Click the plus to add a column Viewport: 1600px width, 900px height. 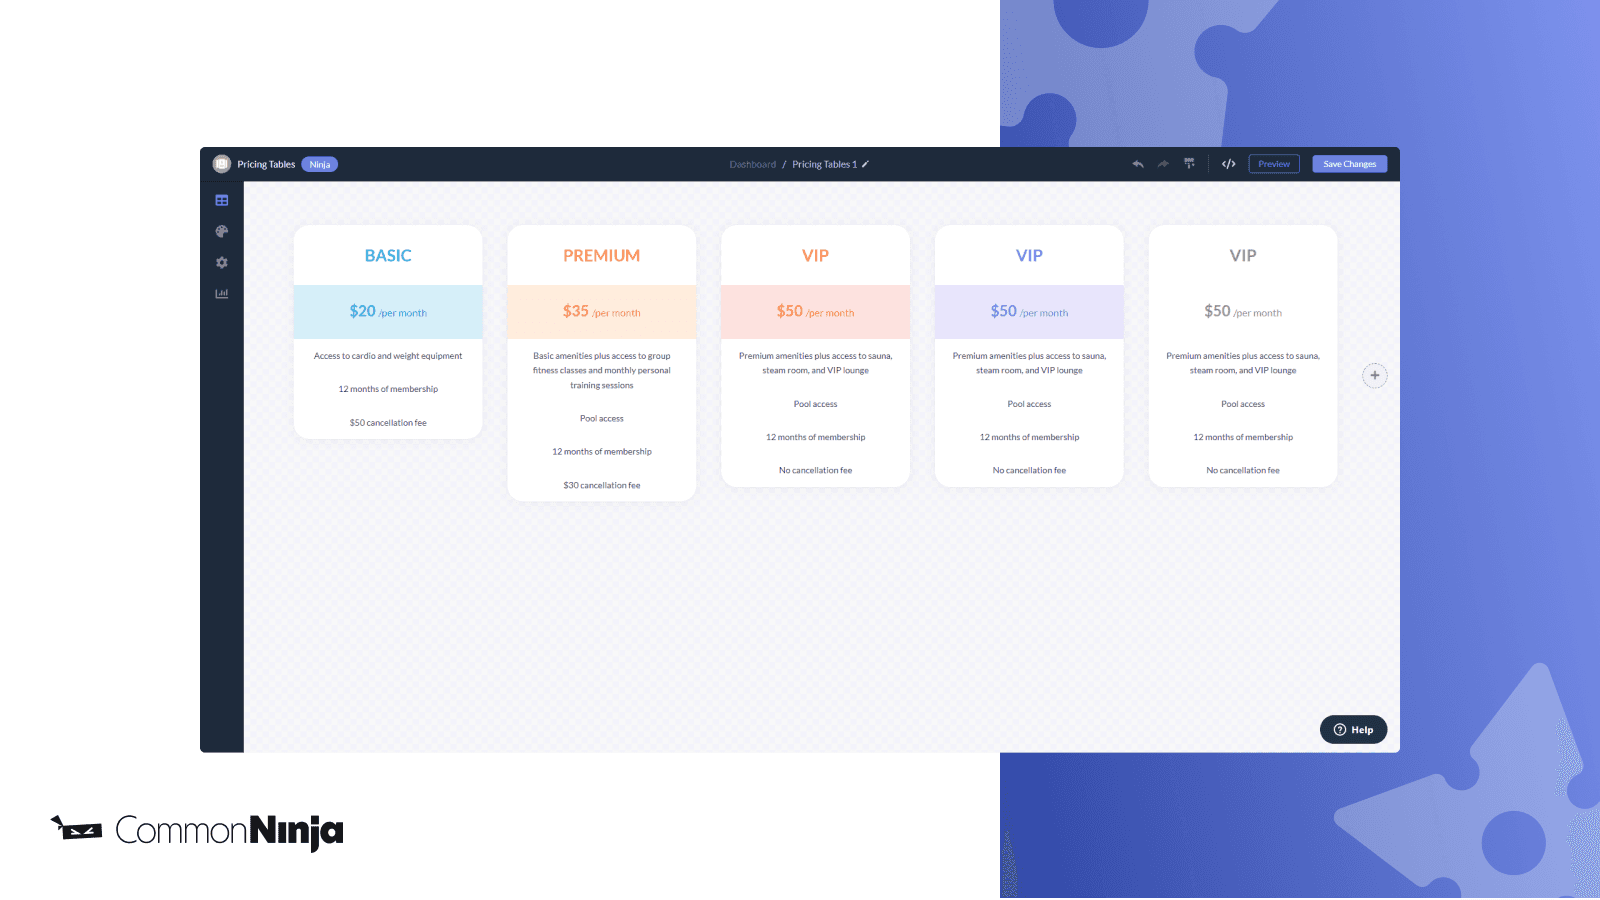1375,376
